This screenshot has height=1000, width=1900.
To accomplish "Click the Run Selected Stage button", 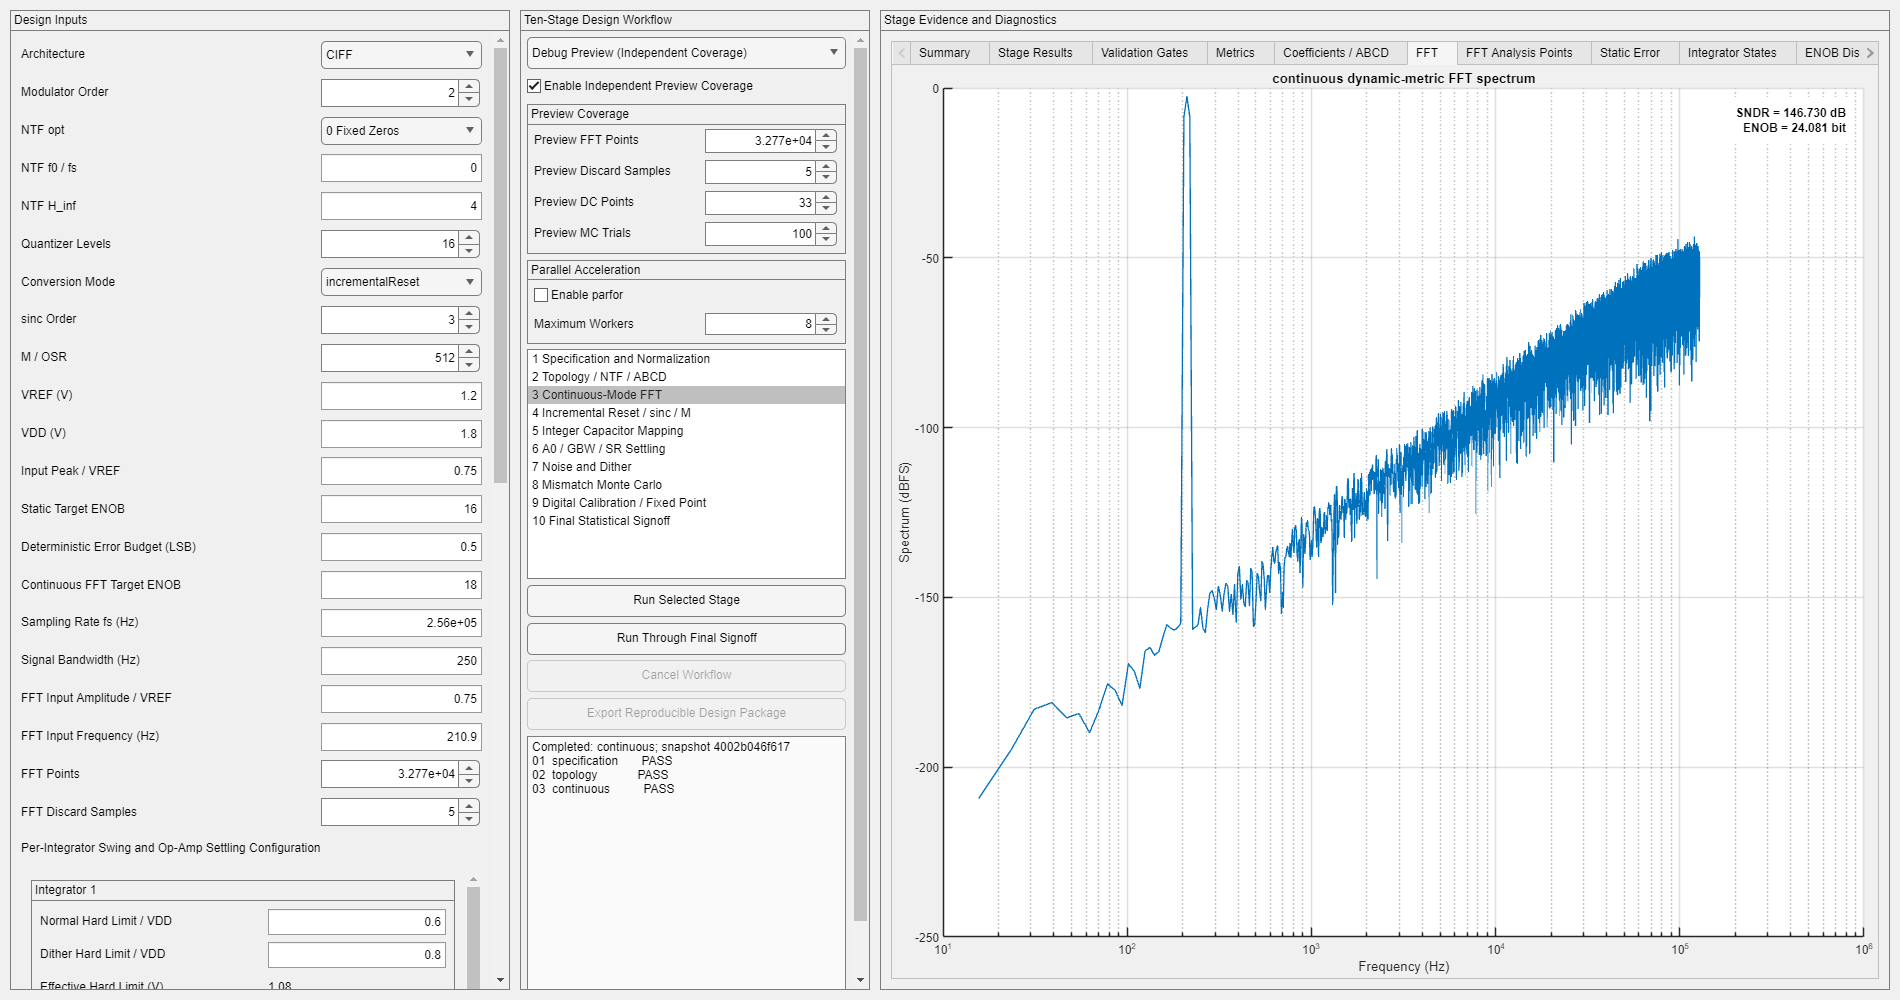I will pos(686,600).
